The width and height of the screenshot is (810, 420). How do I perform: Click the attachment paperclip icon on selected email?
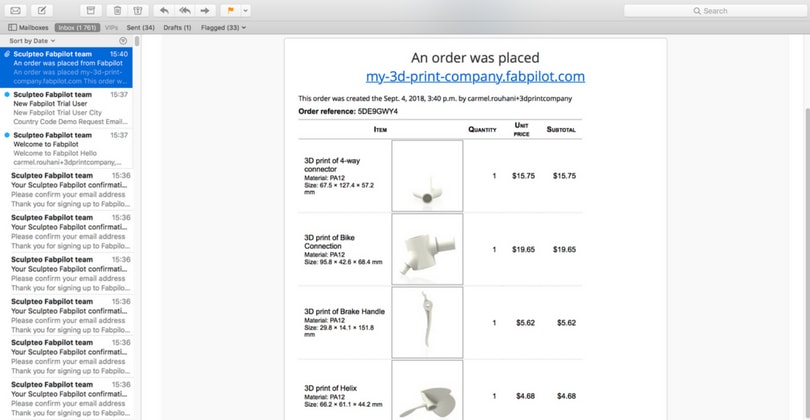tap(7, 54)
